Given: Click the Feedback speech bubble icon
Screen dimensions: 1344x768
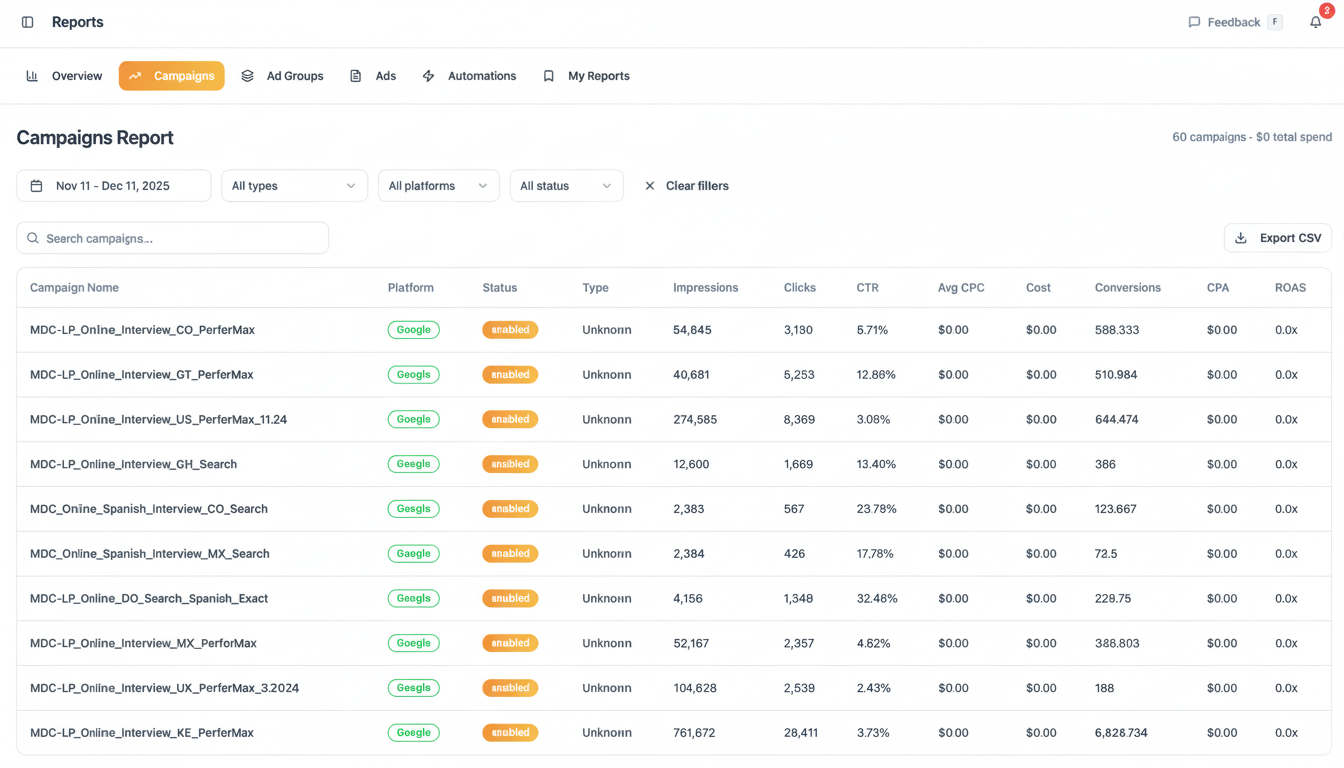Looking at the screenshot, I should click(x=1194, y=22).
